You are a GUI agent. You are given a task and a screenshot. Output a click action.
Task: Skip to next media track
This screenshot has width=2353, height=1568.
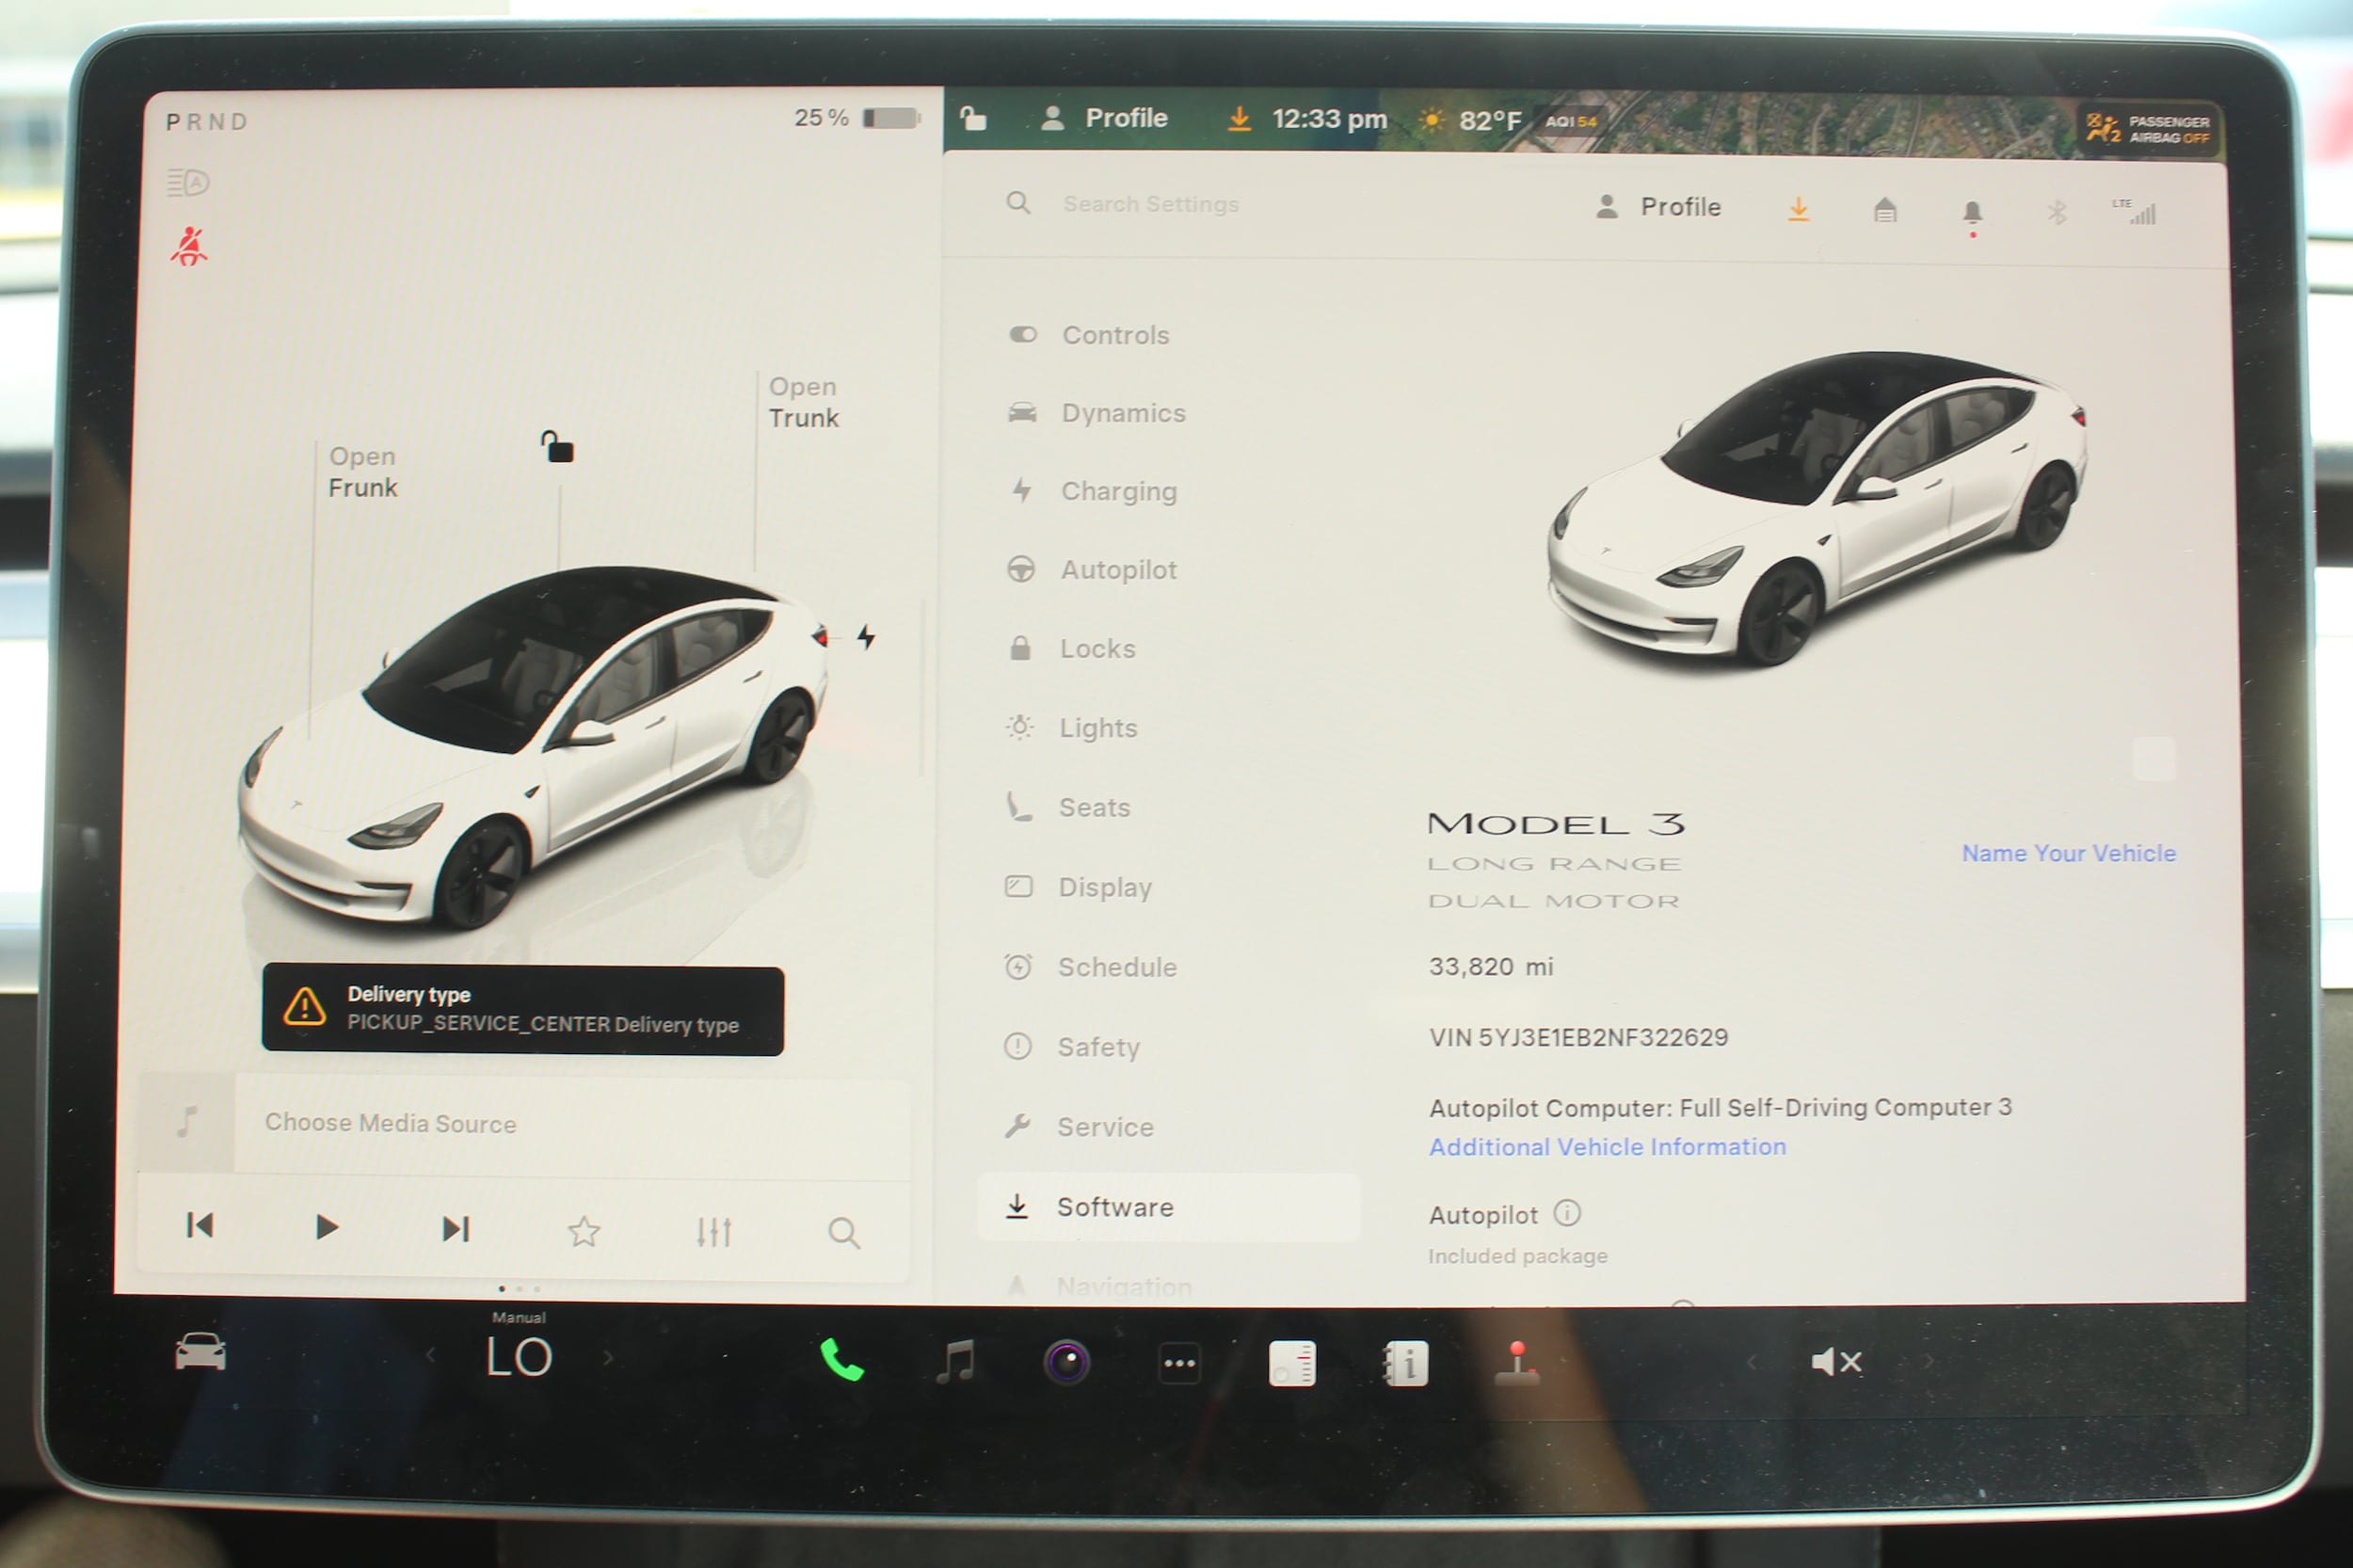point(456,1228)
